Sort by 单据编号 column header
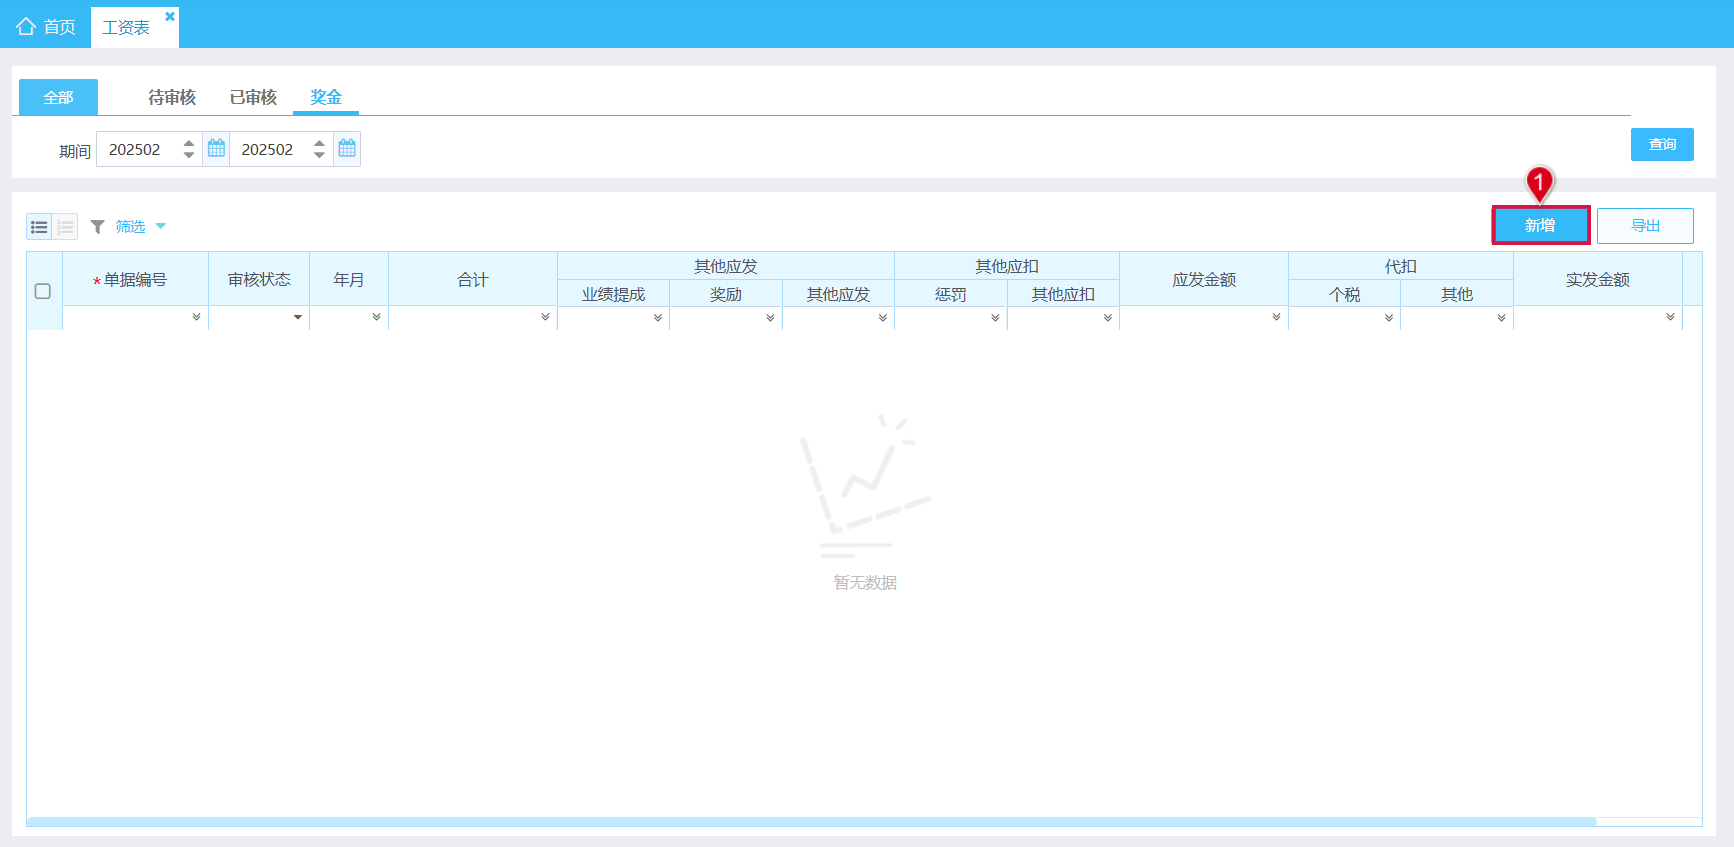This screenshot has height=847, width=1734. point(136,280)
